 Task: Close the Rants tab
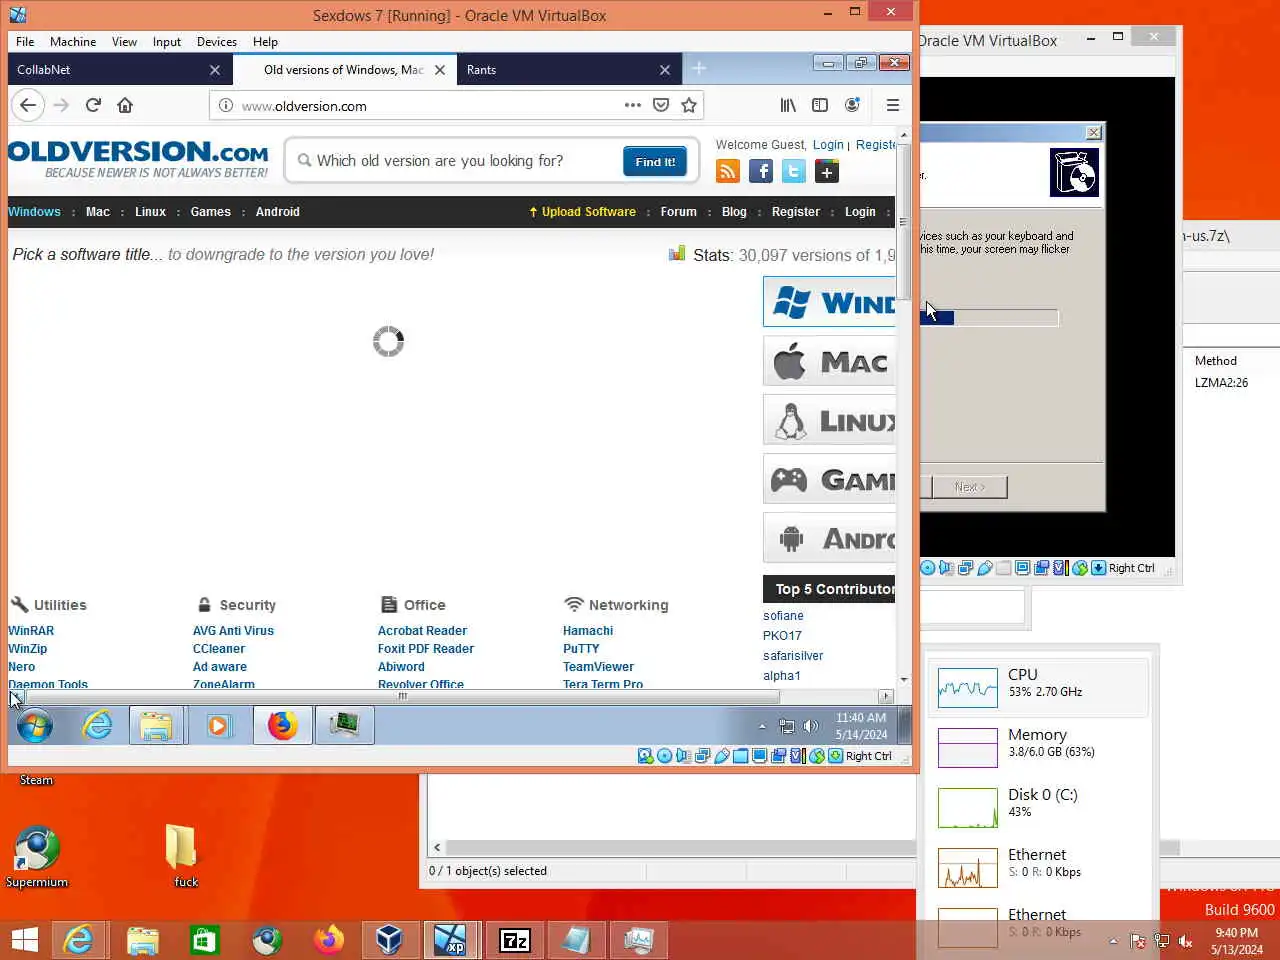coord(665,70)
